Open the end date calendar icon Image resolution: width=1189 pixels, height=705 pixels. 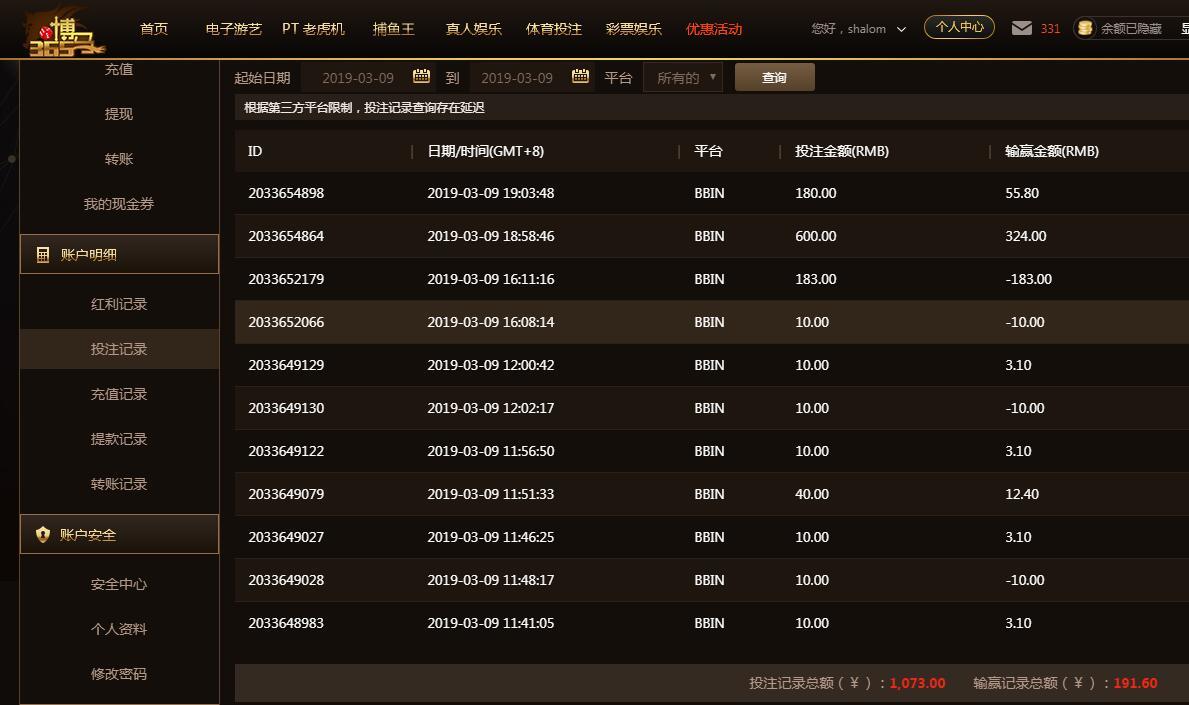click(x=580, y=76)
